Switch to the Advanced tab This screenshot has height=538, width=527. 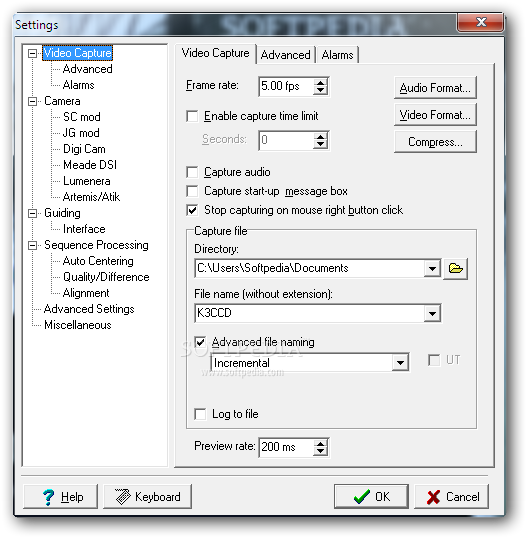[285, 55]
